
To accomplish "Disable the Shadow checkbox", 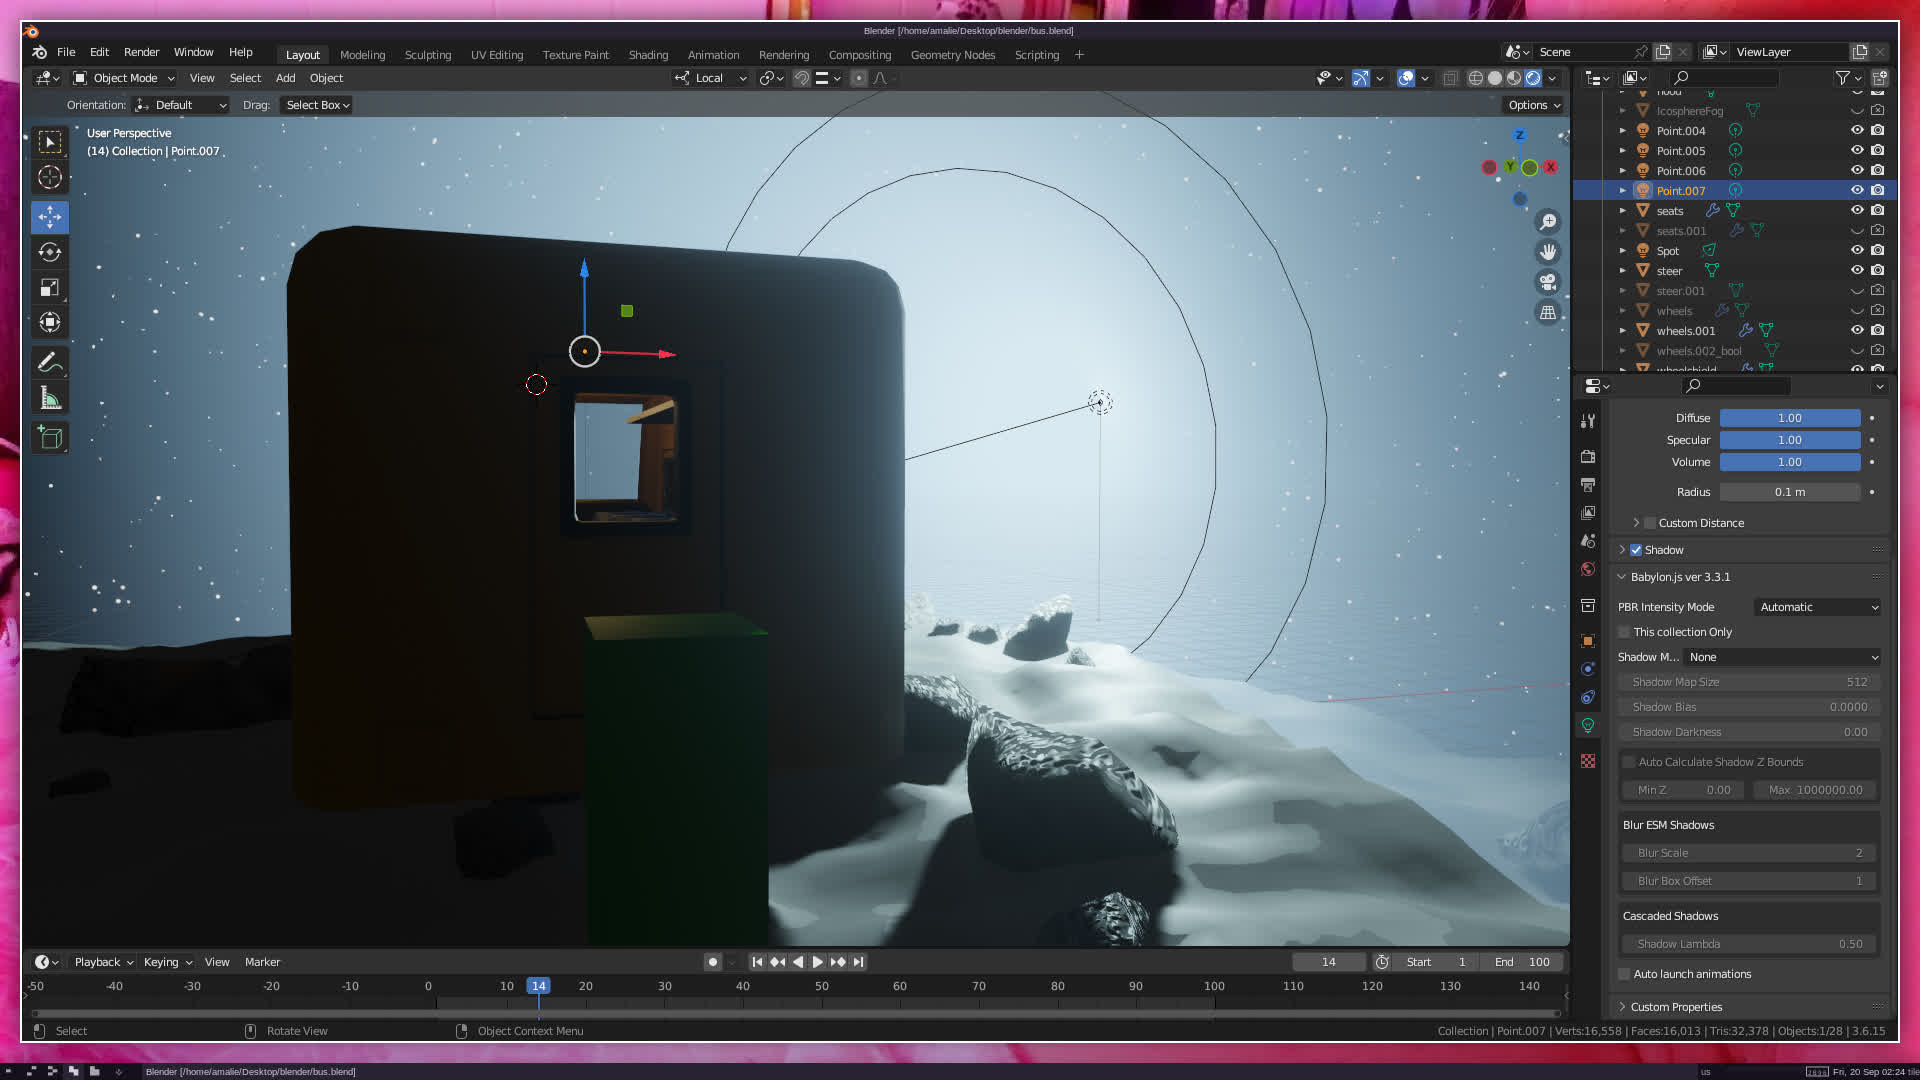I will [1636, 550].
